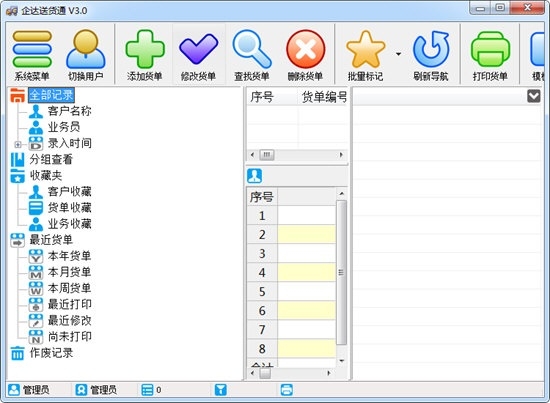550x403 pixels.
Task: Open dropdown arrow beside 批量标记
Action: pos(398,54)
